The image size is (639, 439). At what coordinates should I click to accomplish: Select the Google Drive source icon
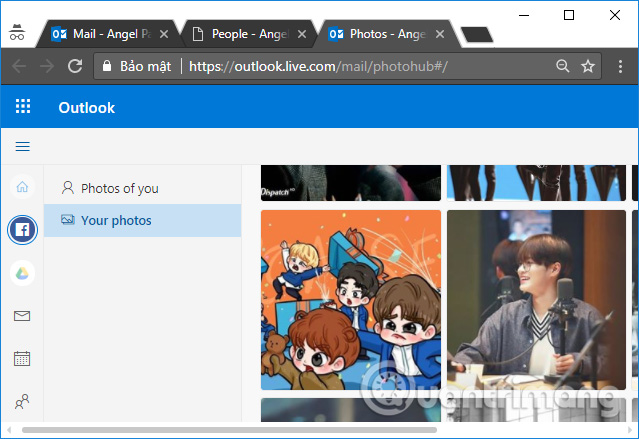[22, 273]
